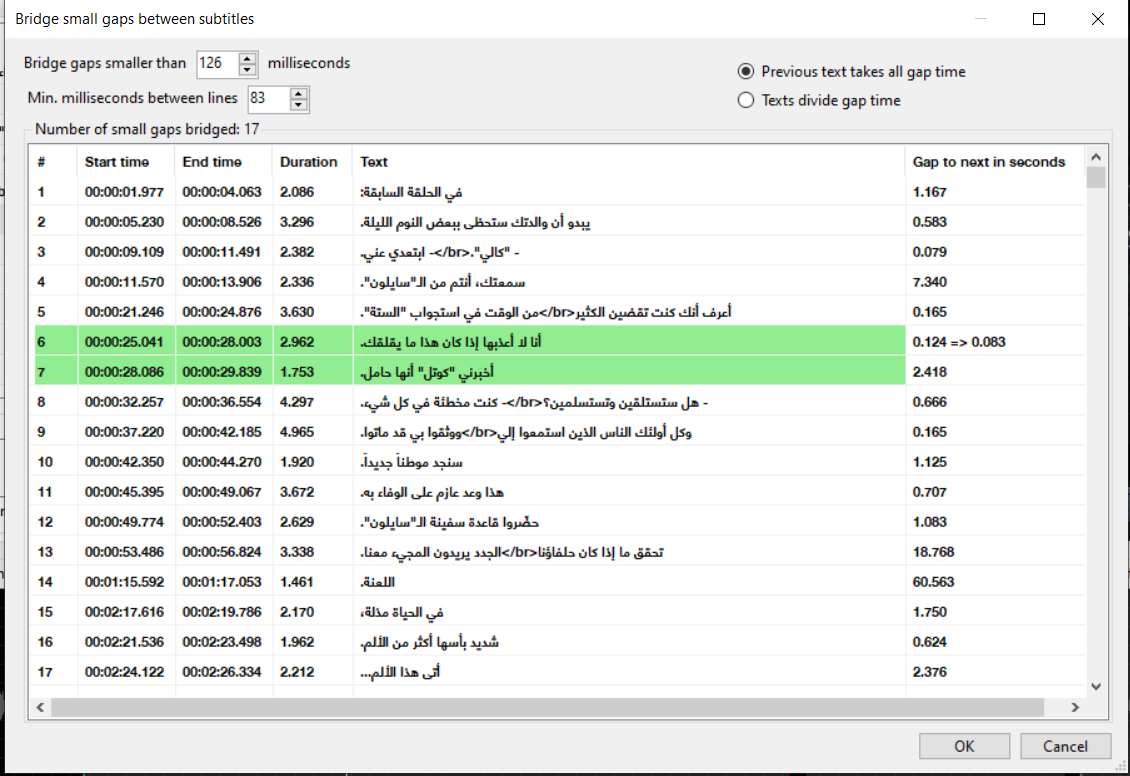Decrease Min. milliseconds between lines value
The width and height of the screenshot is (1130, 776).
298,104
